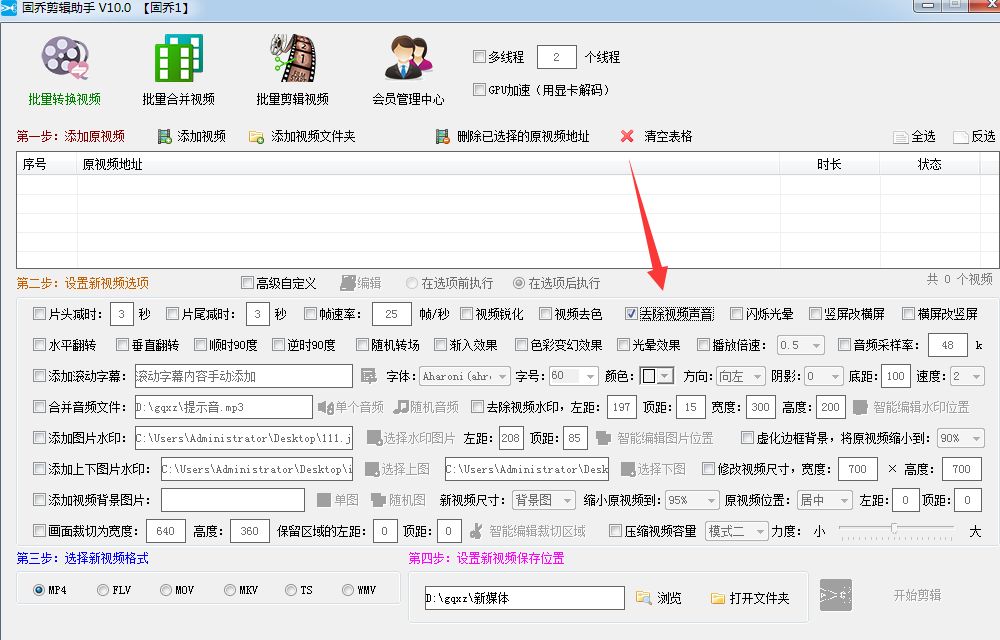Image resolution: width=1000 pixels, height=640 pixels.
Task: Select TS format radio button
Action: [x=291, y=590]
